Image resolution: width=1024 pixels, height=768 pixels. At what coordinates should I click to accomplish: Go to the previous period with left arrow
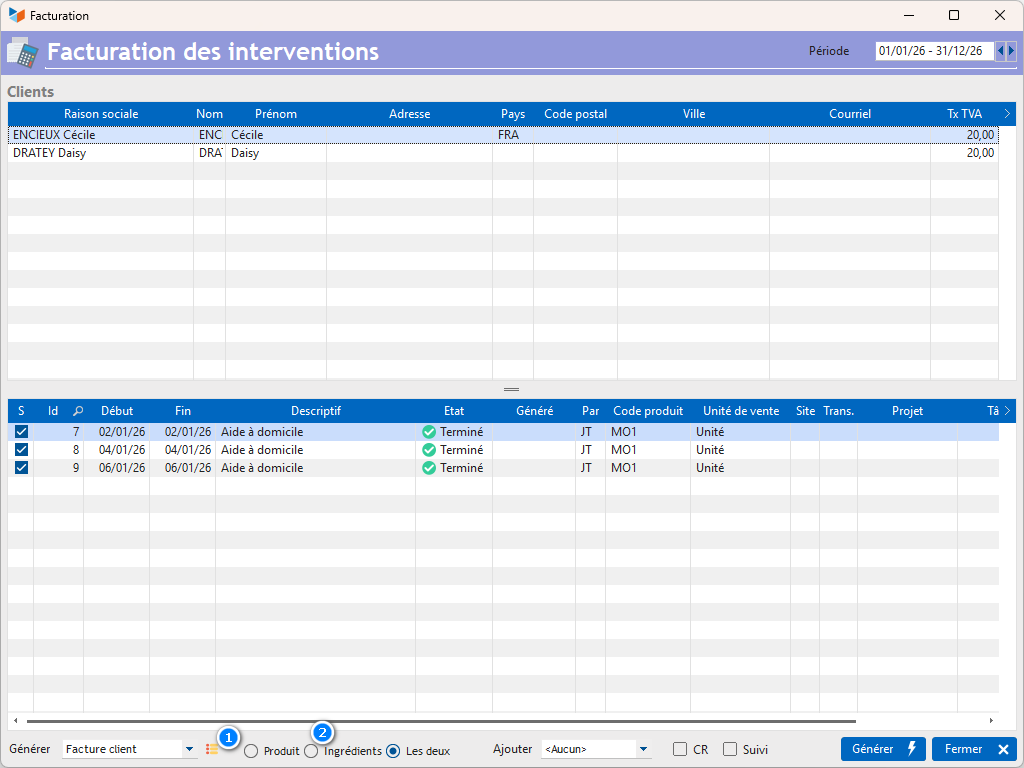[1000, 51]
